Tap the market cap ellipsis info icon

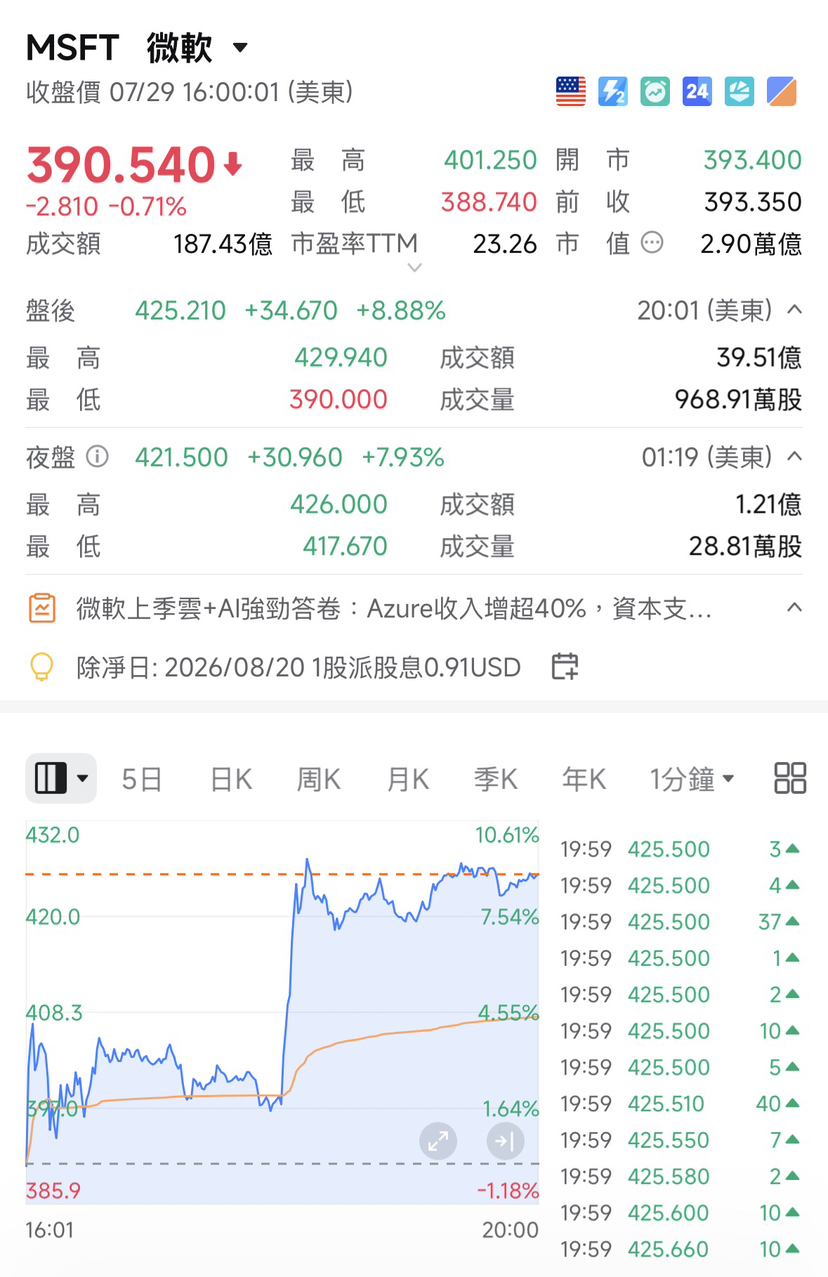(652, 243)
